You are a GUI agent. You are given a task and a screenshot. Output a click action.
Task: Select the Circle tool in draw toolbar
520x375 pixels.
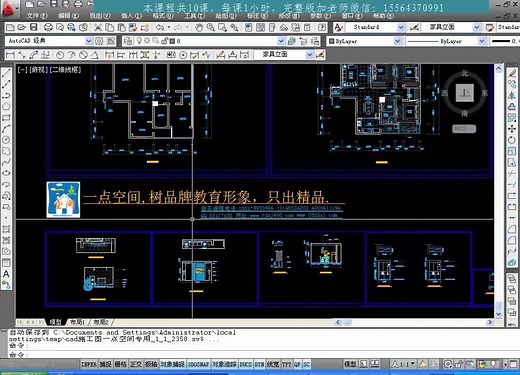[x=6, y=140]
